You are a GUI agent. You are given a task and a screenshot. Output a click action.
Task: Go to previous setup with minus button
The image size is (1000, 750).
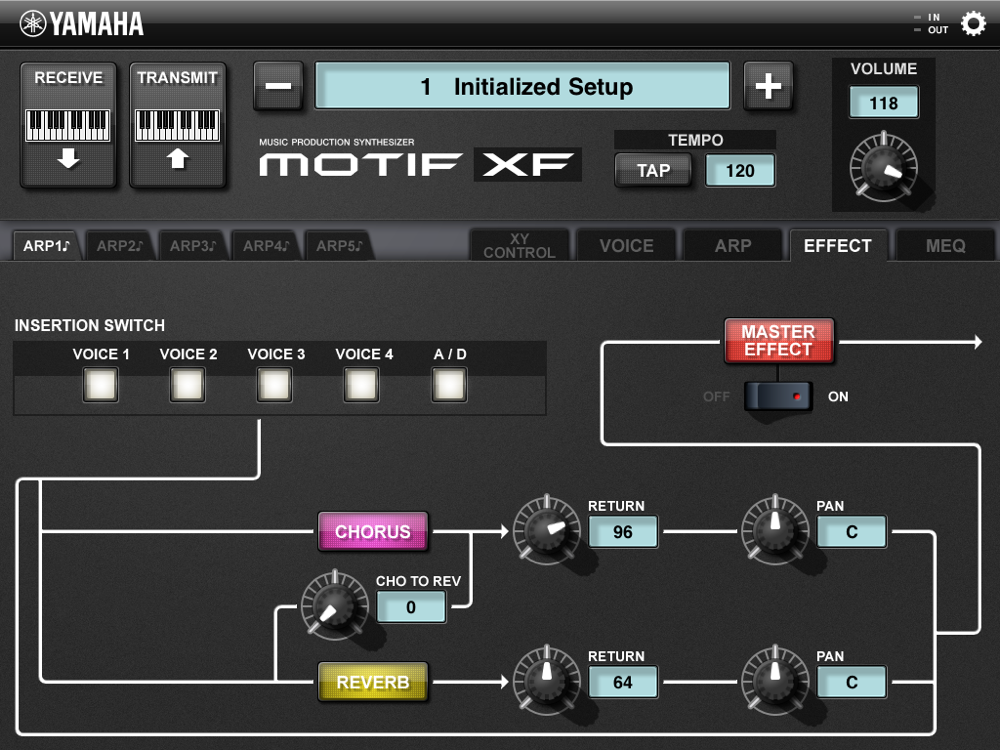coord(278,86)
